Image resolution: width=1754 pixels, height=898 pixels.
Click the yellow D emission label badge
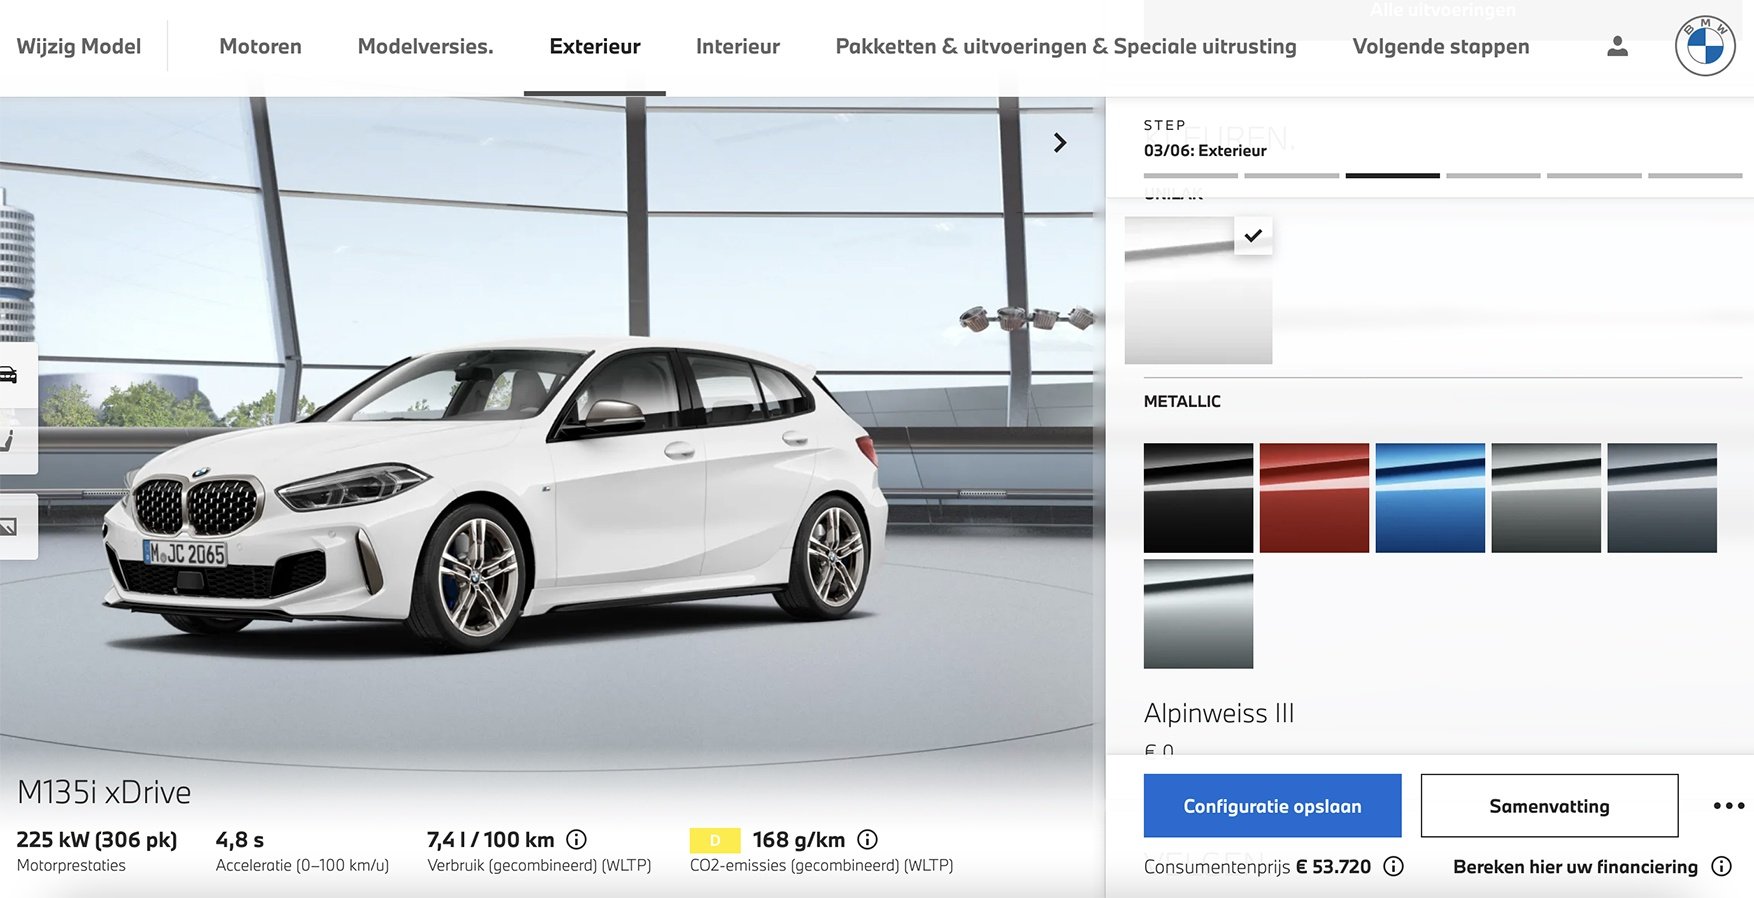click(x=715, y=840)
